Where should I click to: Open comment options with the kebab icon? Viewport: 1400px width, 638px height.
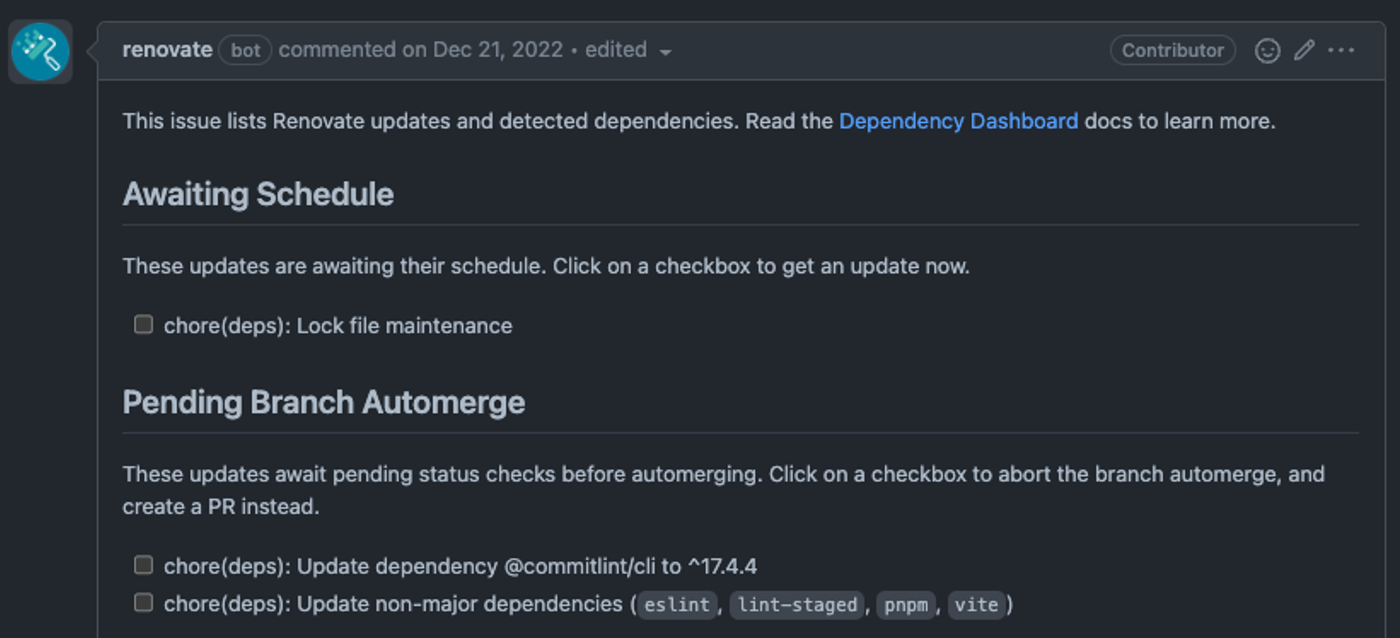(1340, 50)
